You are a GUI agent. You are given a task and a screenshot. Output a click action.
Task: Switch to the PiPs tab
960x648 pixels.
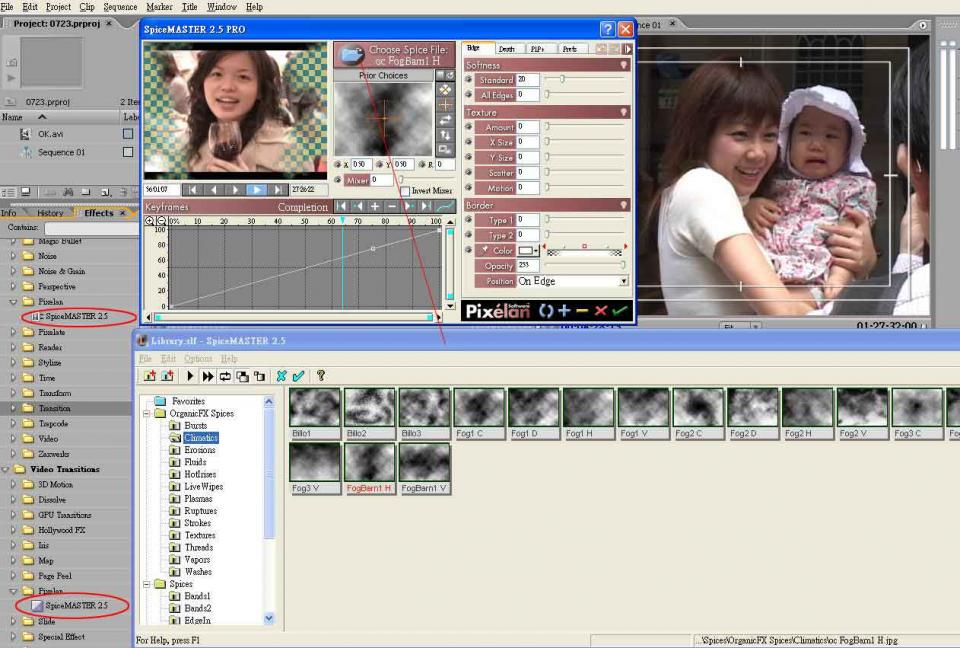[x=538, y=47]
